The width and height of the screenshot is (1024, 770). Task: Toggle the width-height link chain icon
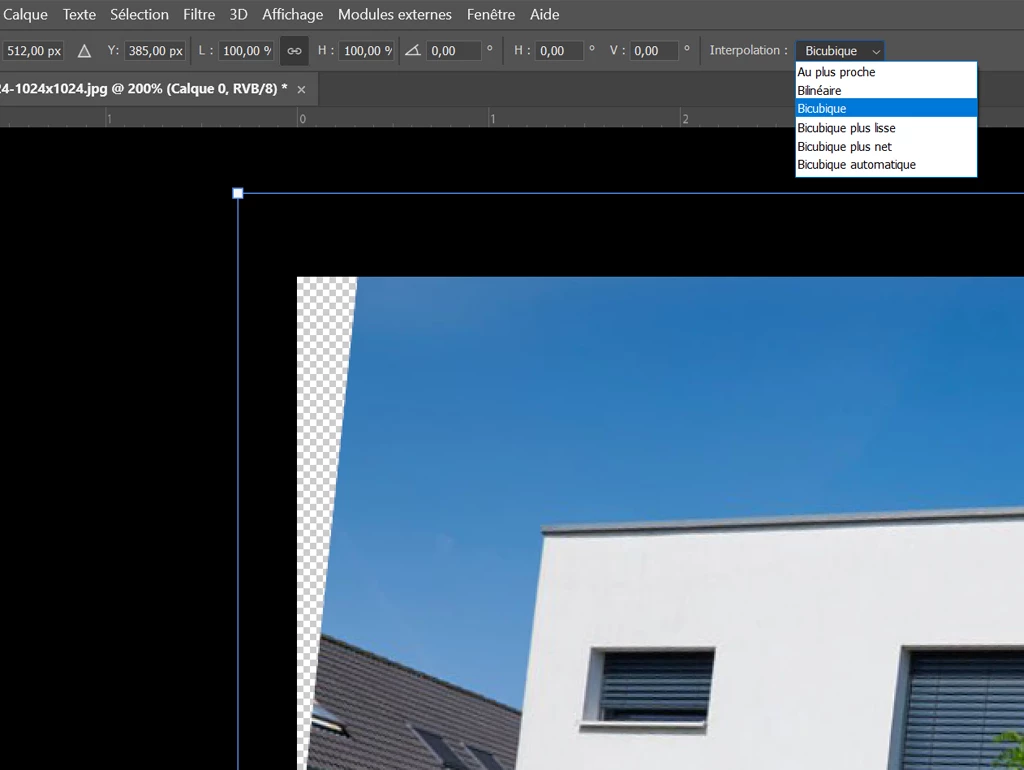pyautogui.click(x=295, y=51)
